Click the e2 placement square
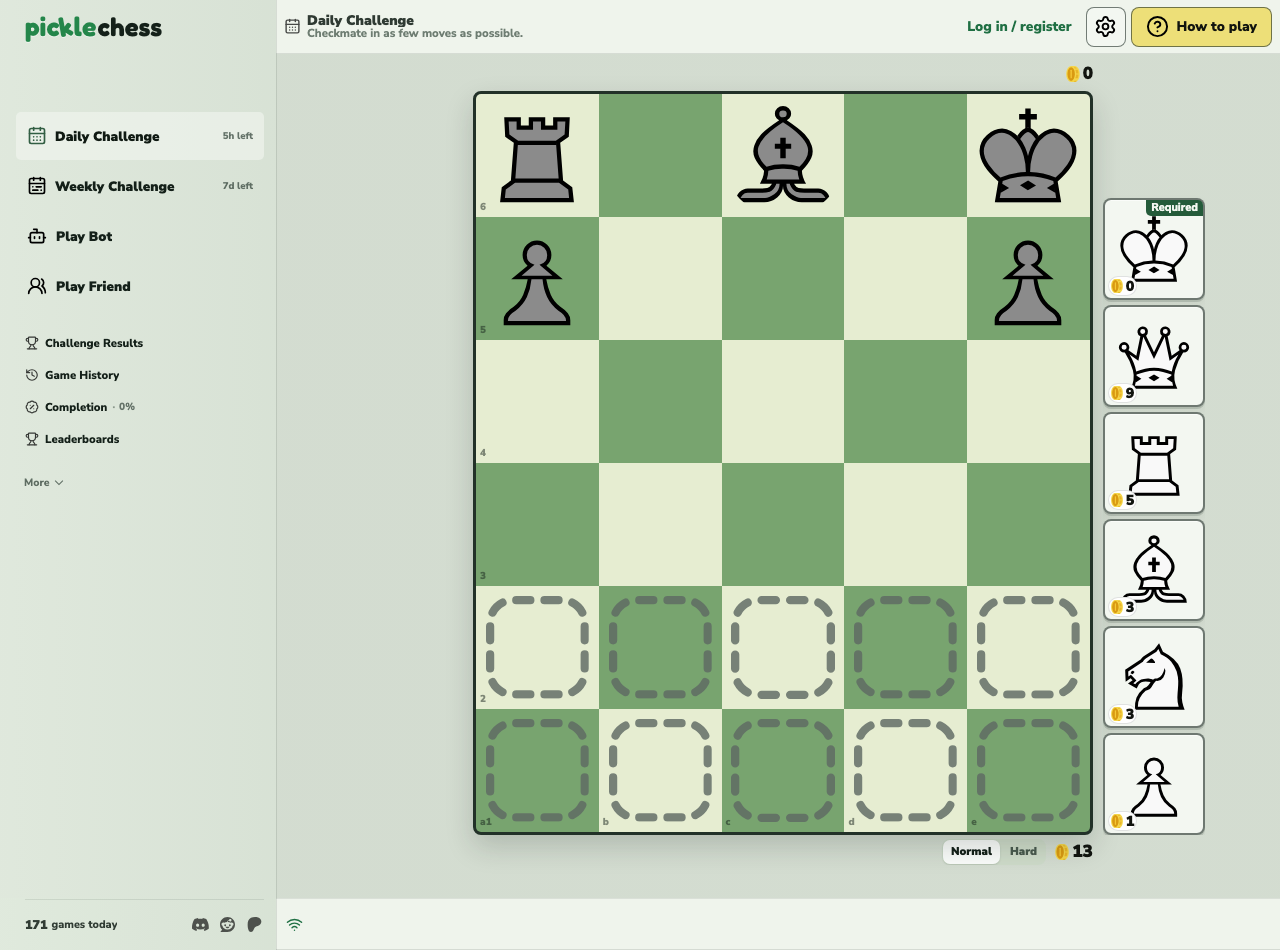The image size is (1280, 950). [x=1028, y=648]
